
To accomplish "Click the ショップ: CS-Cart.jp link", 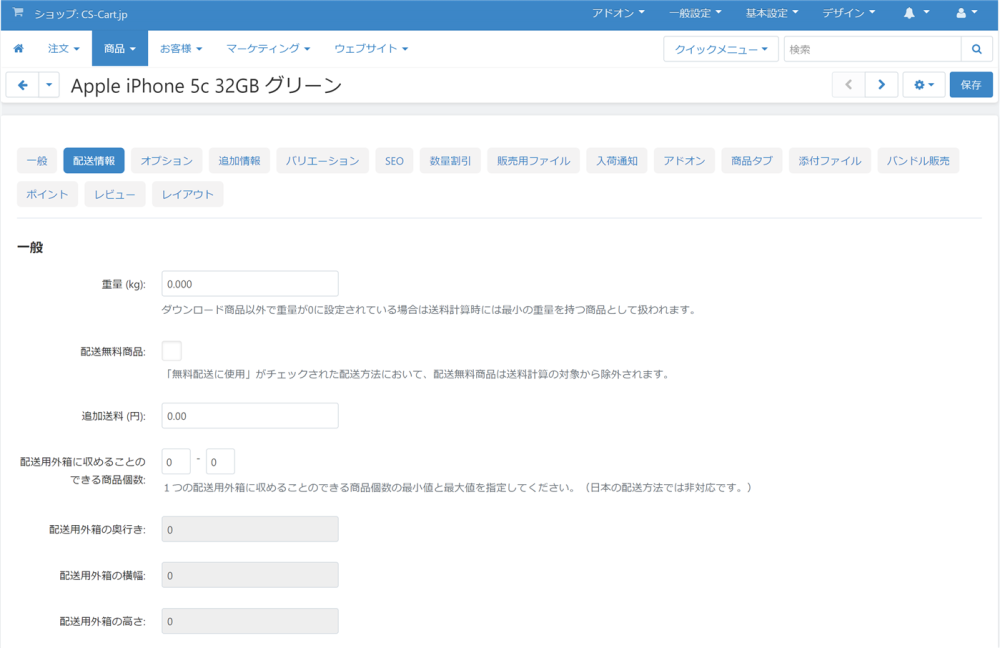I will (x=81, y=14).
